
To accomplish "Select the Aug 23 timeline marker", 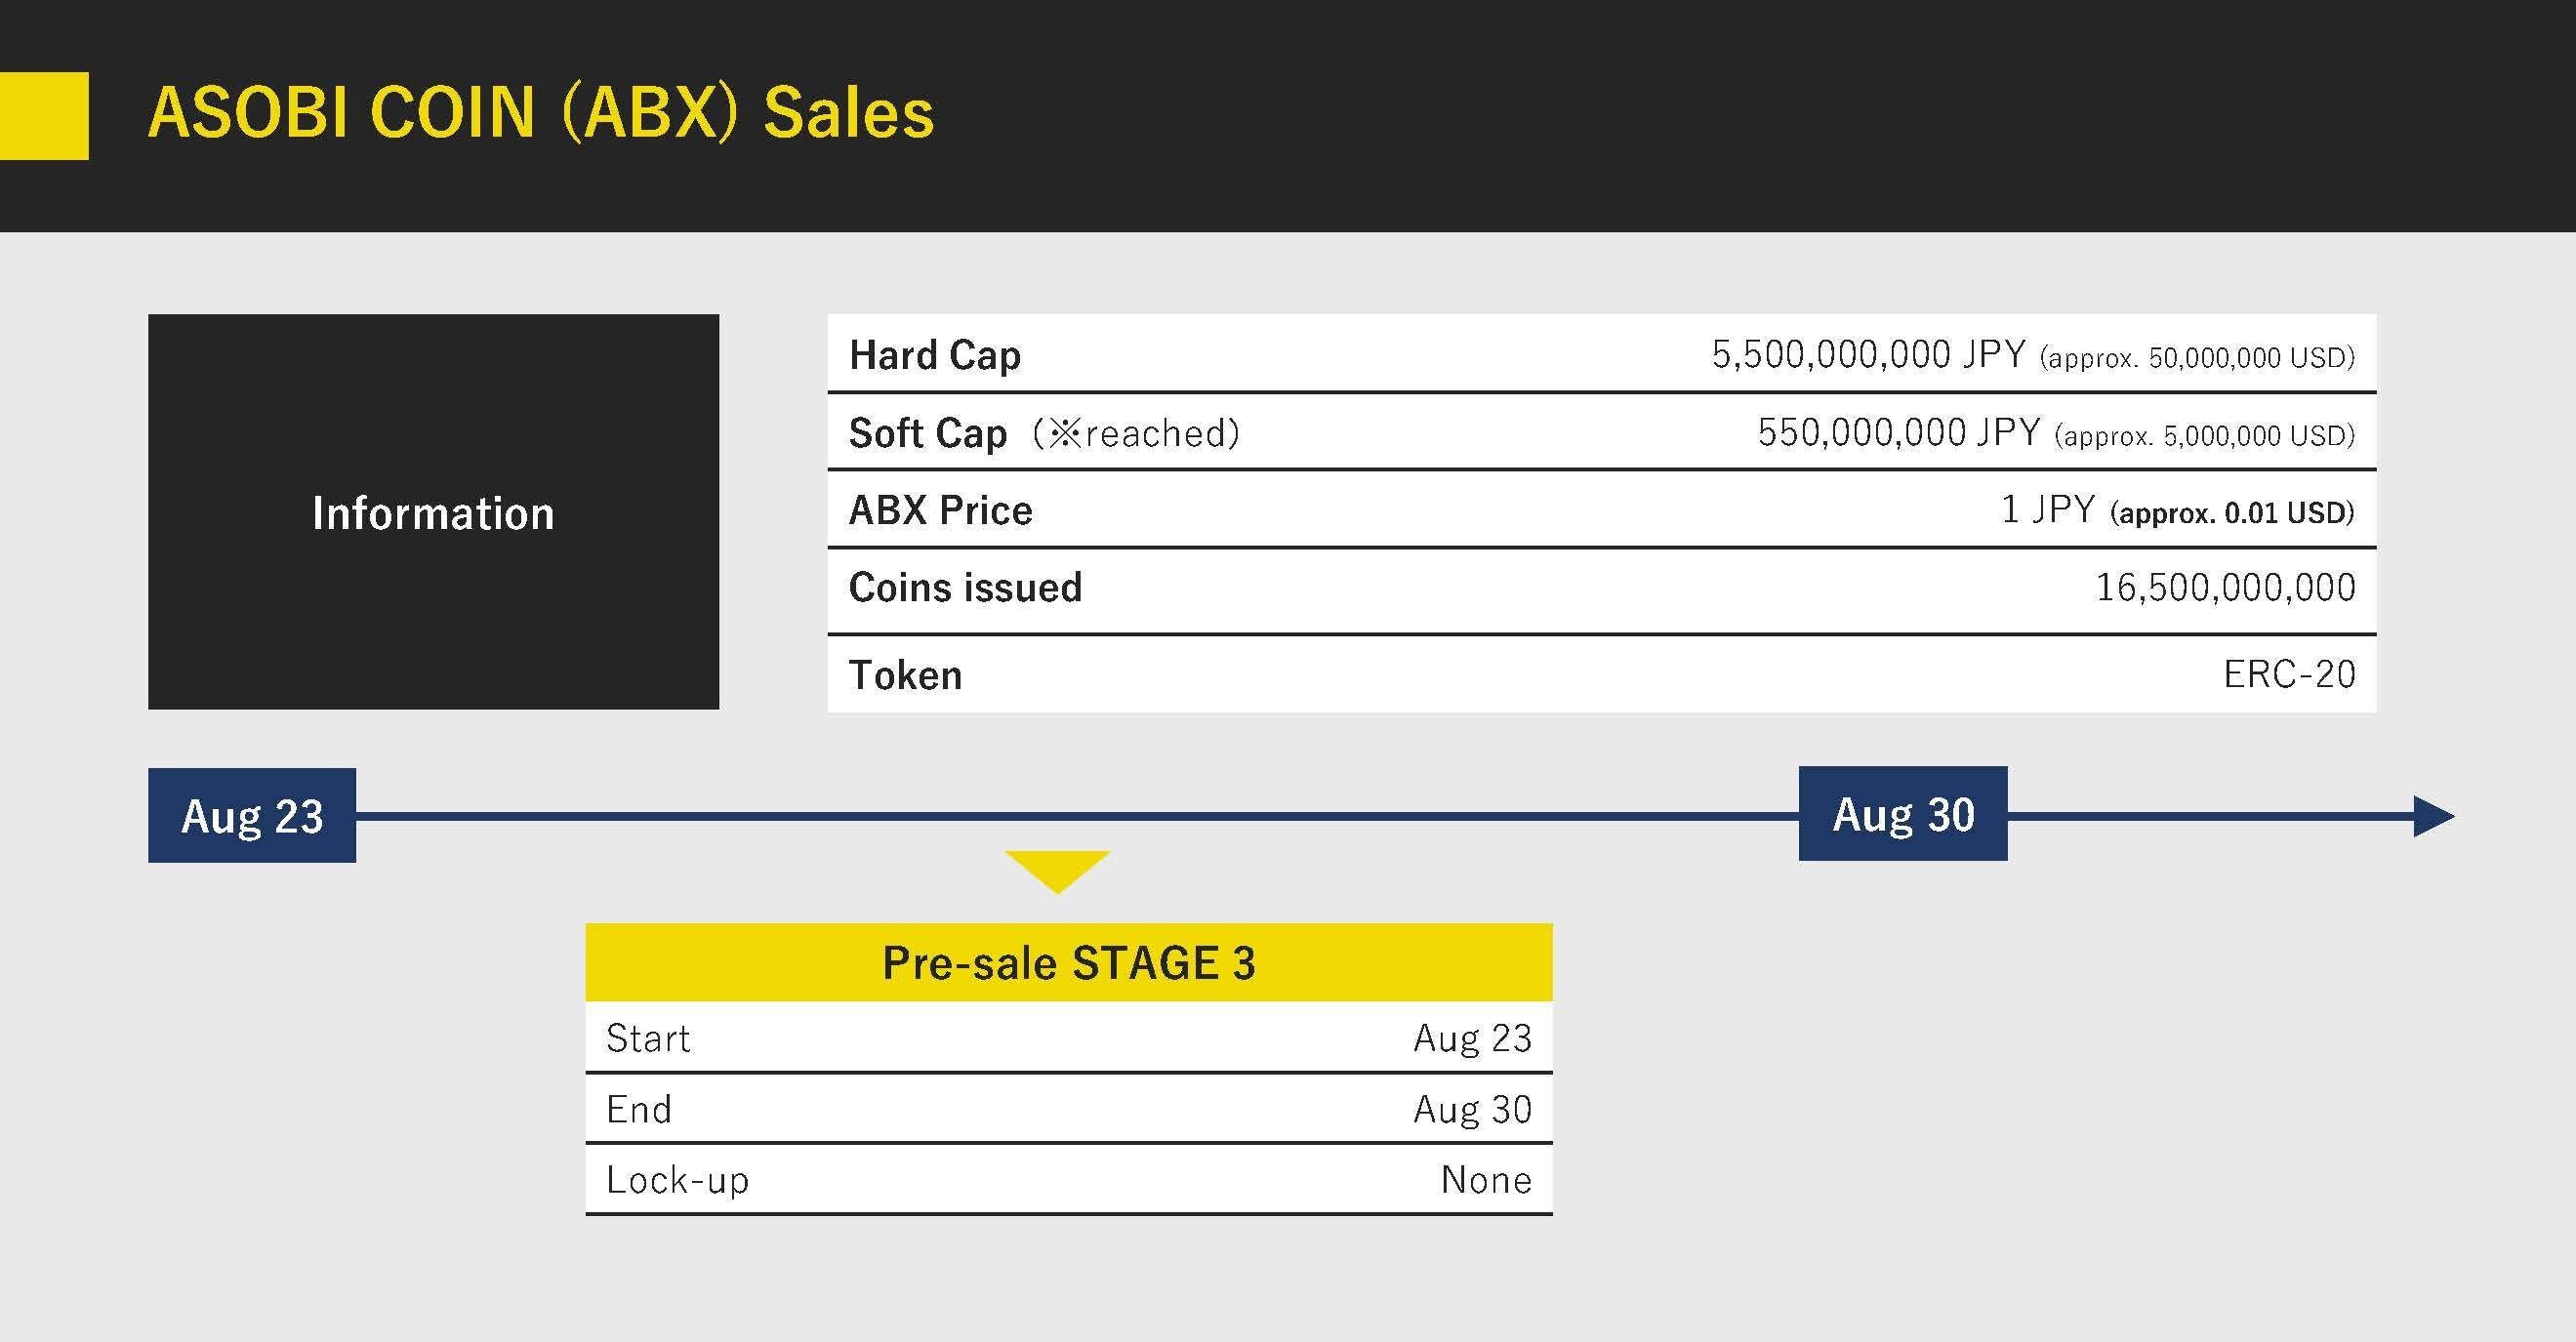I will 252,815.
